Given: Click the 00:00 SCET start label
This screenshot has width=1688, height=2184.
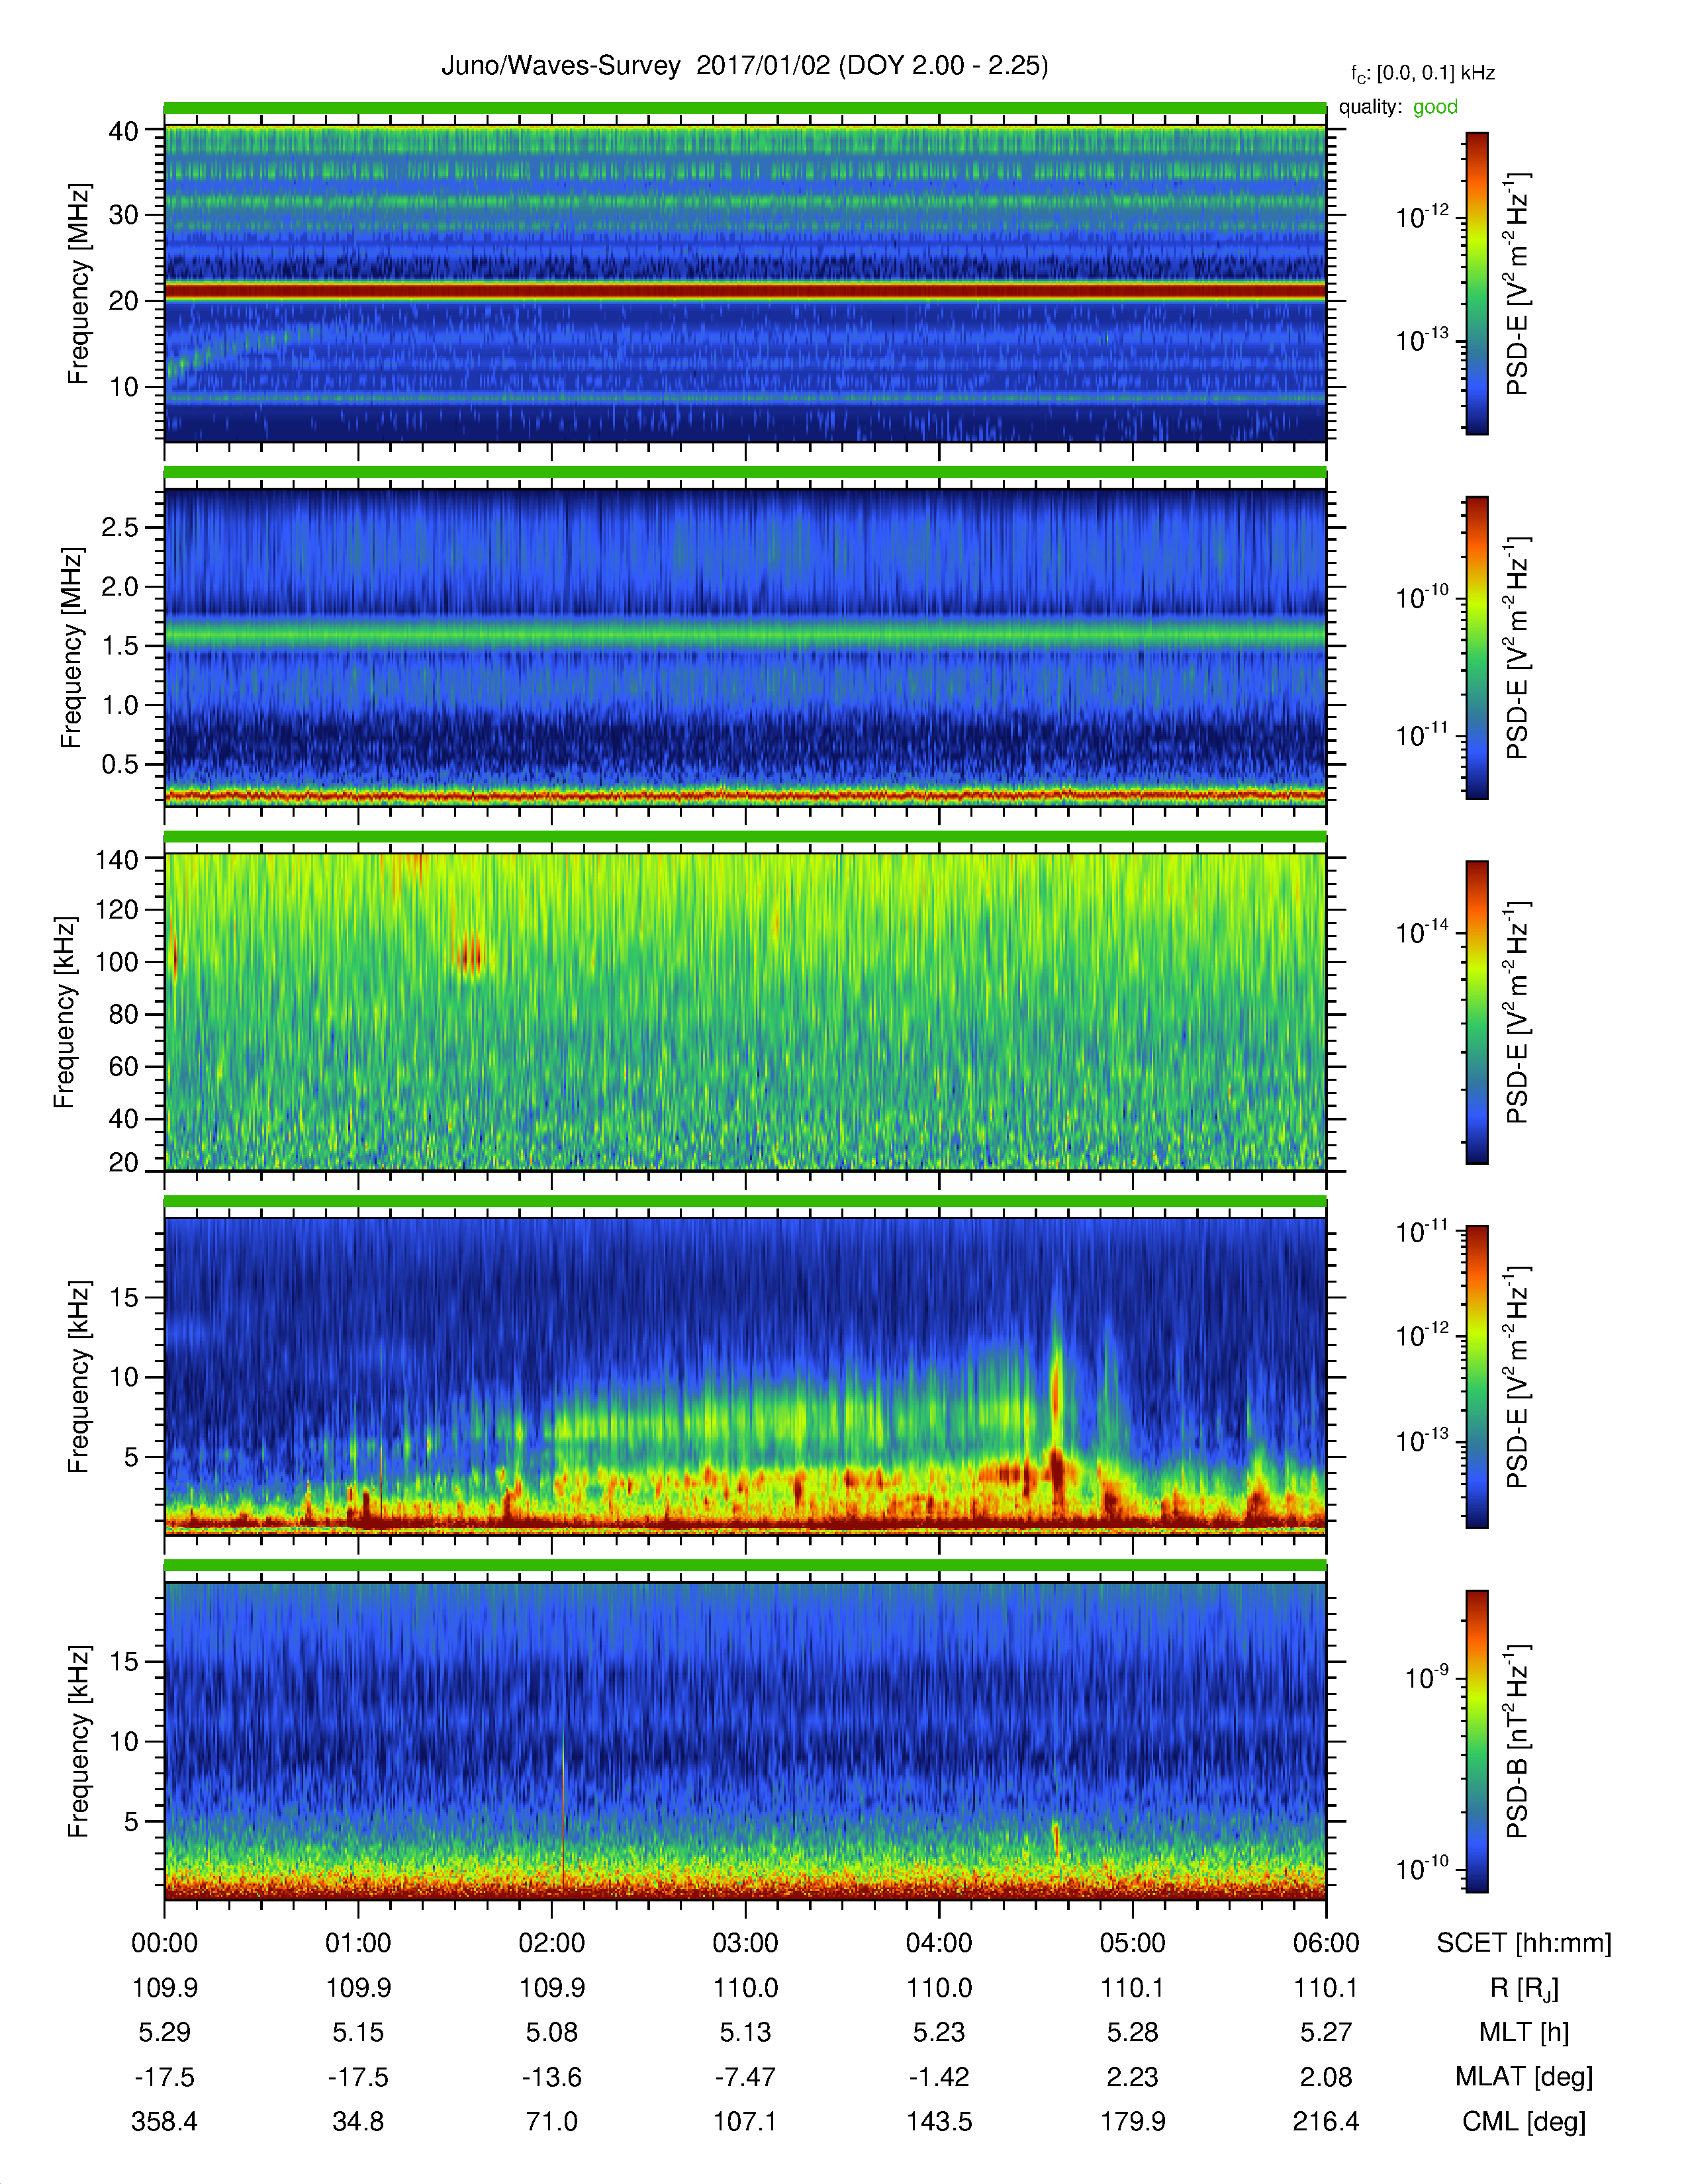Looking at the screenshot, I should coord(165,1943).
